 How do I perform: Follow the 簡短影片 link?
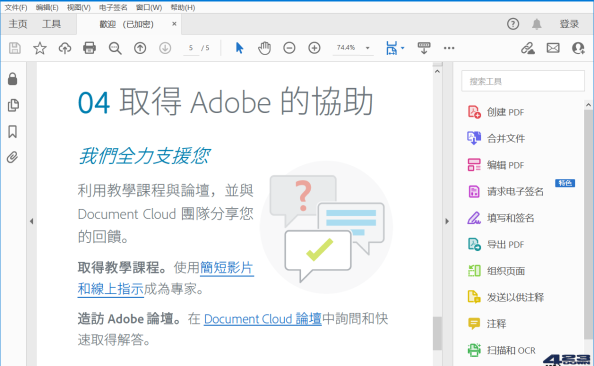click(x=227, y=268)
